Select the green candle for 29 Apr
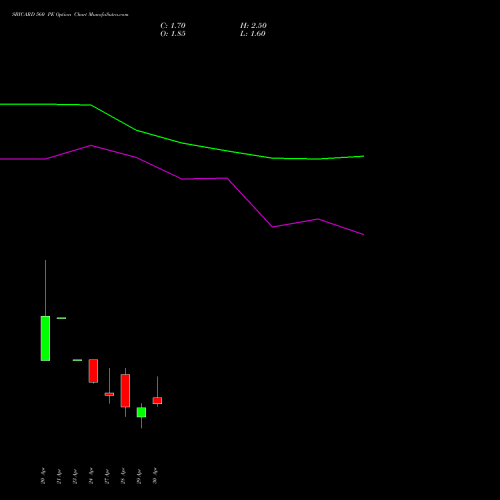This screenshot has height=500, width=500. pyautogui.click(x=141, y=412)
